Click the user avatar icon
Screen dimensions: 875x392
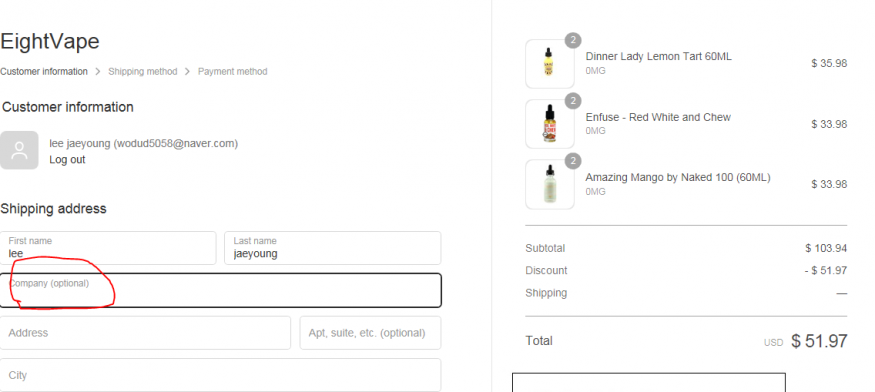coord(19,150)
